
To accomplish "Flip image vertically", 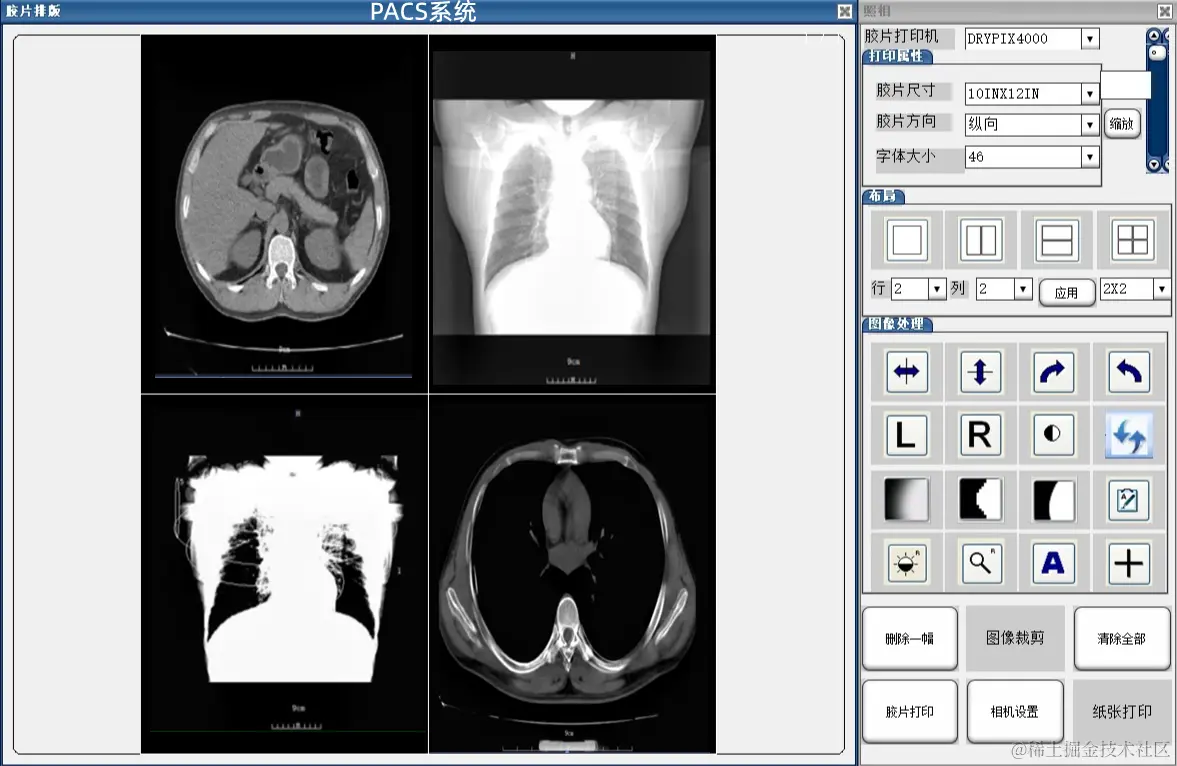I will tap(980, 372).
